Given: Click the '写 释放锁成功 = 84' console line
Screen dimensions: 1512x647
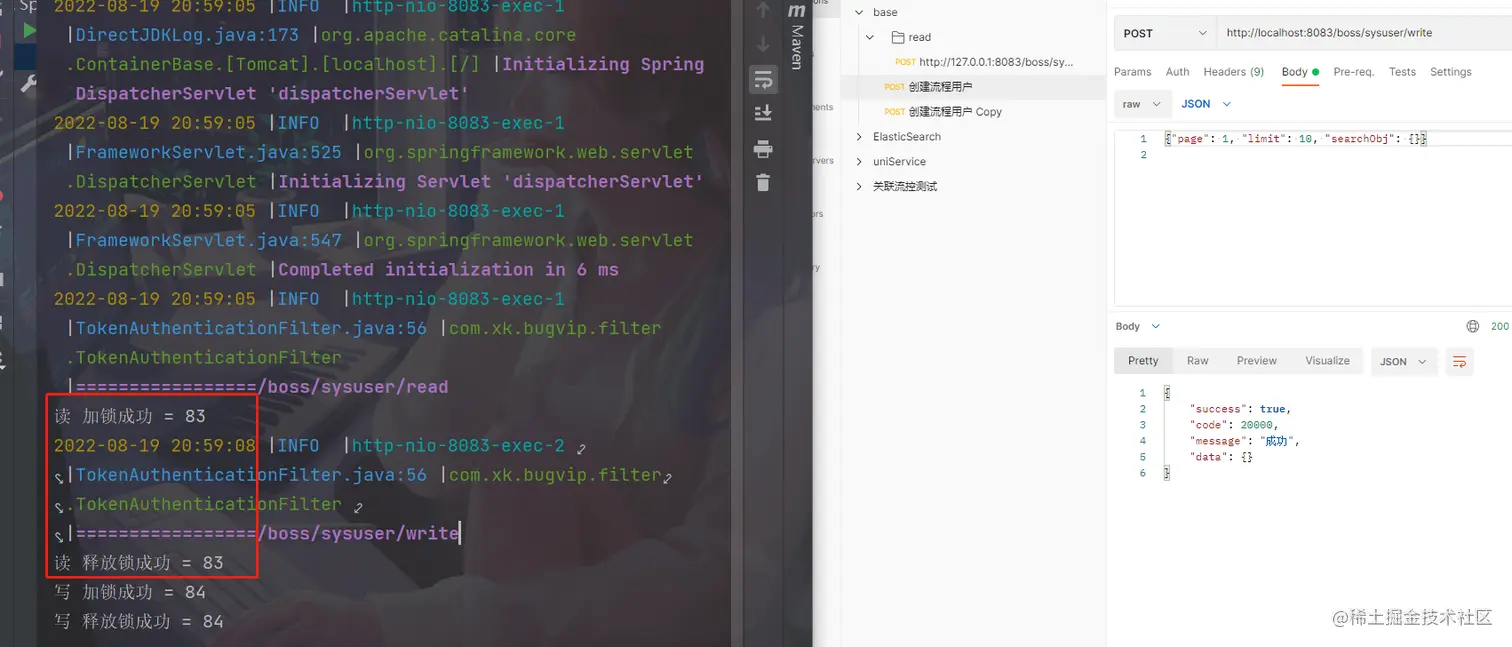Looking at the screenshot, I should pos(139,621).
